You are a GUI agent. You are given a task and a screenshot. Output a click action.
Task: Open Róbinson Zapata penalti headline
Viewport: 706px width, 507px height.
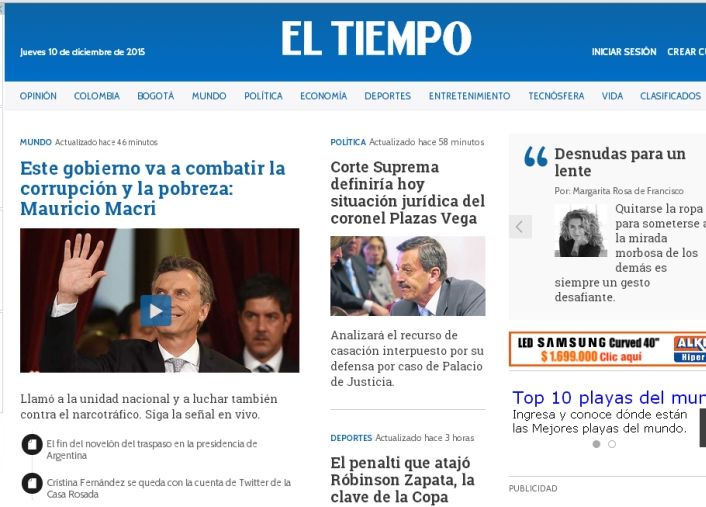403,480
